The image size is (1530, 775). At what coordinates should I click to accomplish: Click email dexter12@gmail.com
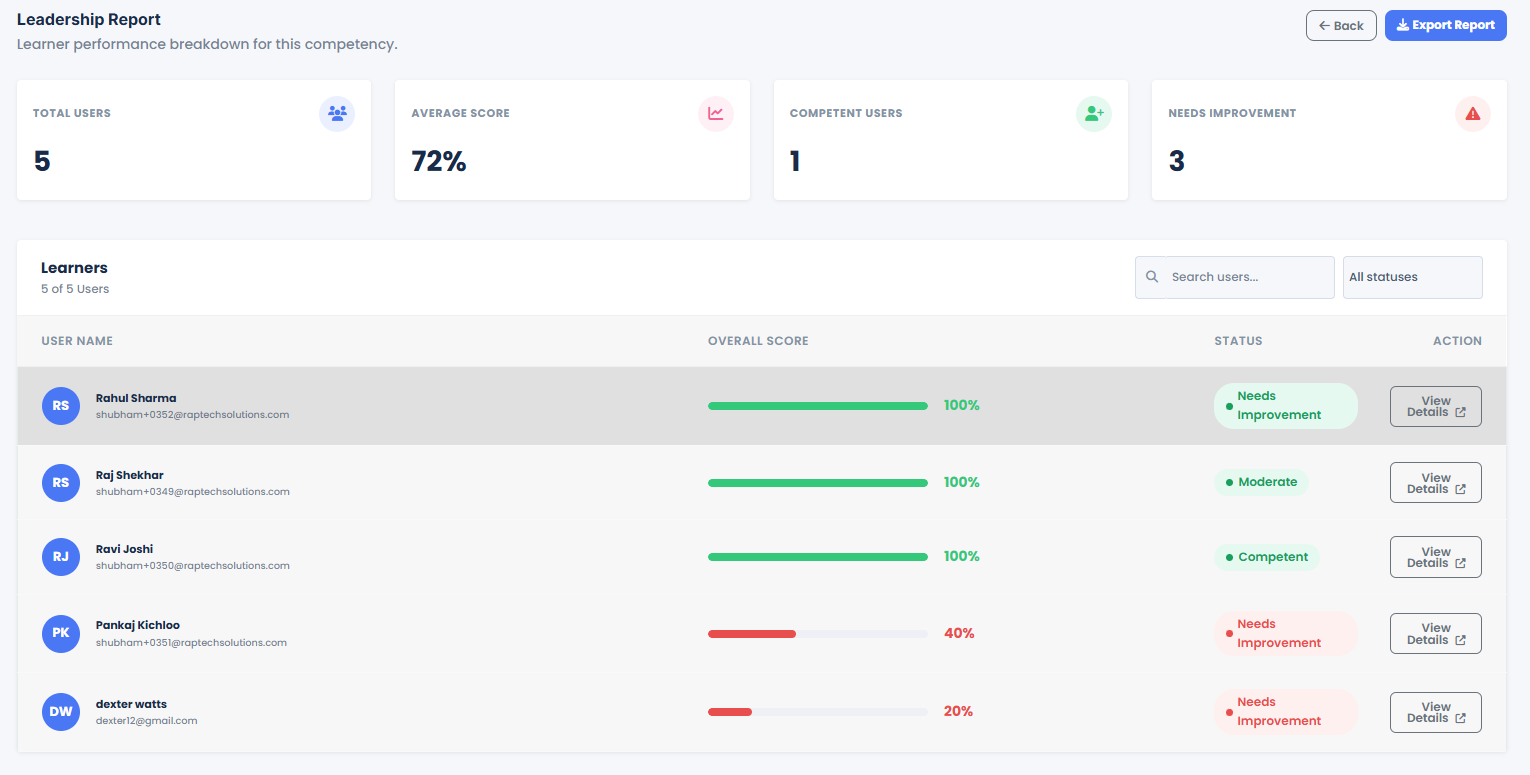click(147, 721)
